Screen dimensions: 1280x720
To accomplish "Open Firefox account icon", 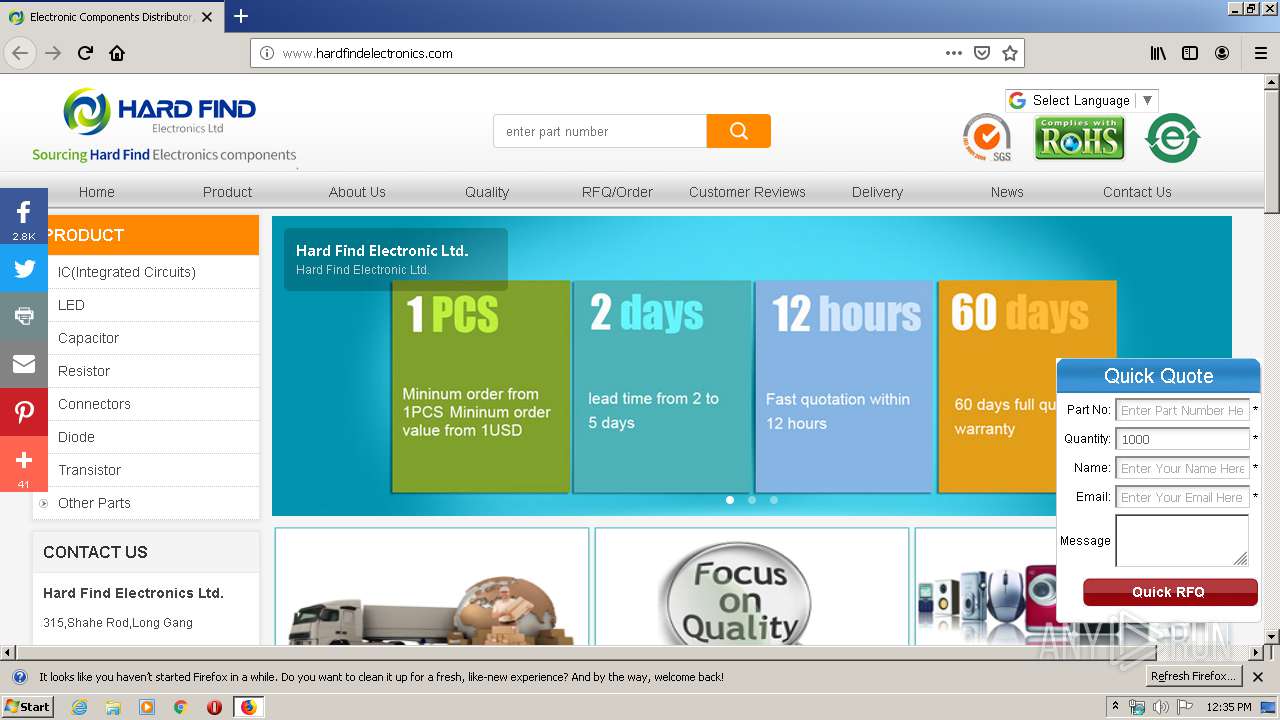I will point(1222,53).
